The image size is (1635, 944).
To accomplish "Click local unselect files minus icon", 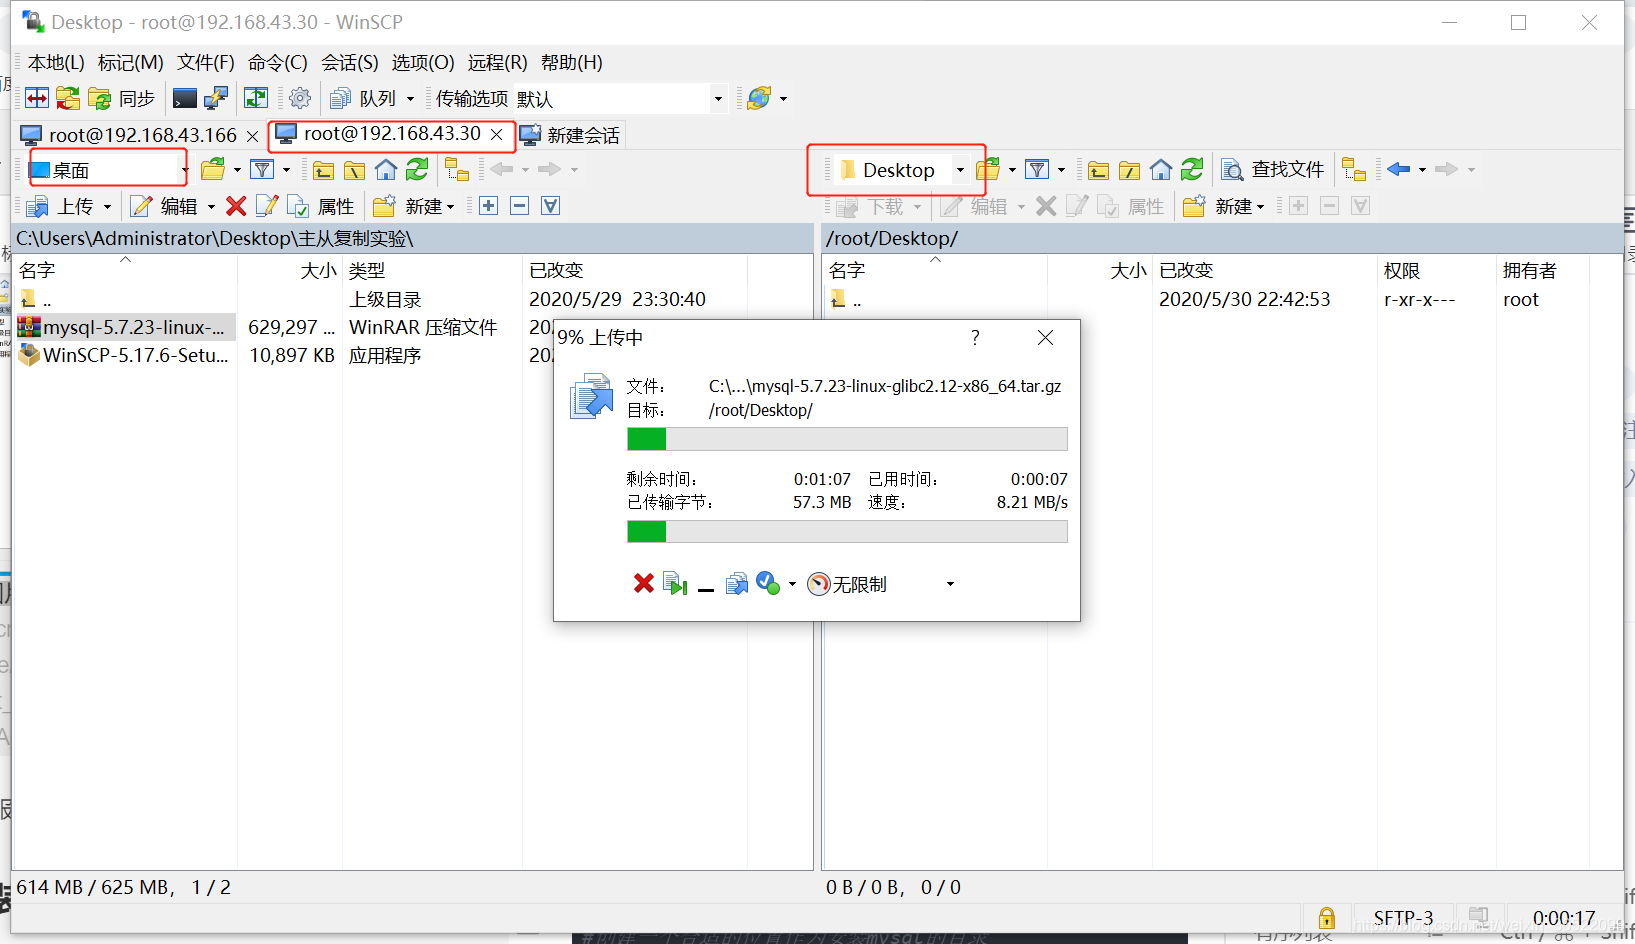I will [519, 206].
